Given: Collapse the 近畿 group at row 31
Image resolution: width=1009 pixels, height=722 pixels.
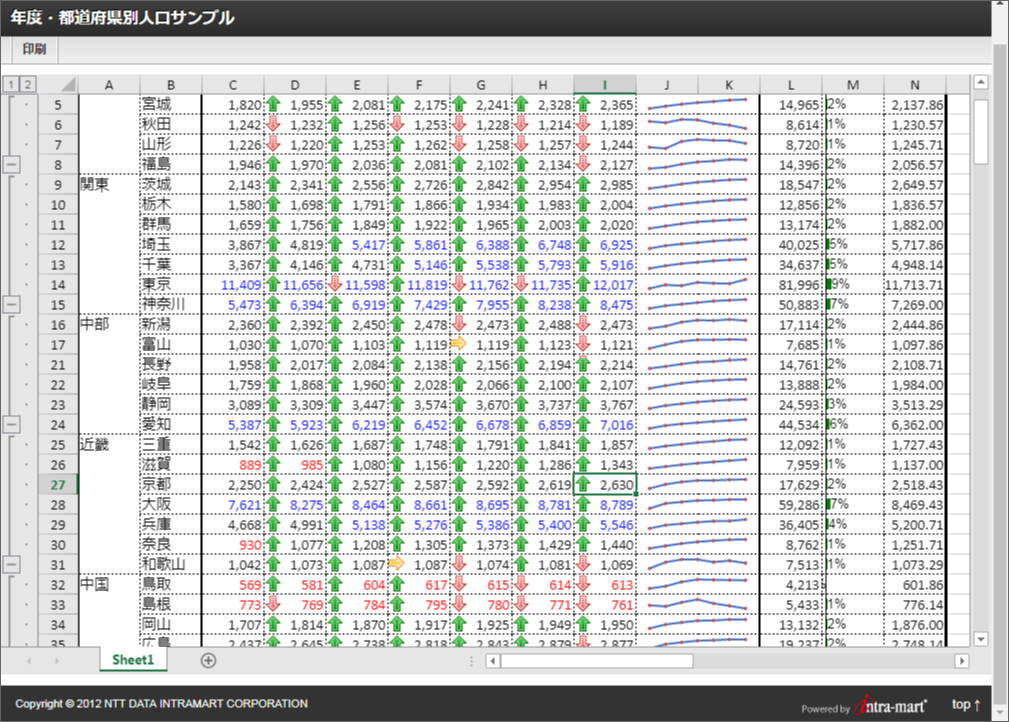Looking at the screenshot, I should pyautogui.click(x=12, y=564).
